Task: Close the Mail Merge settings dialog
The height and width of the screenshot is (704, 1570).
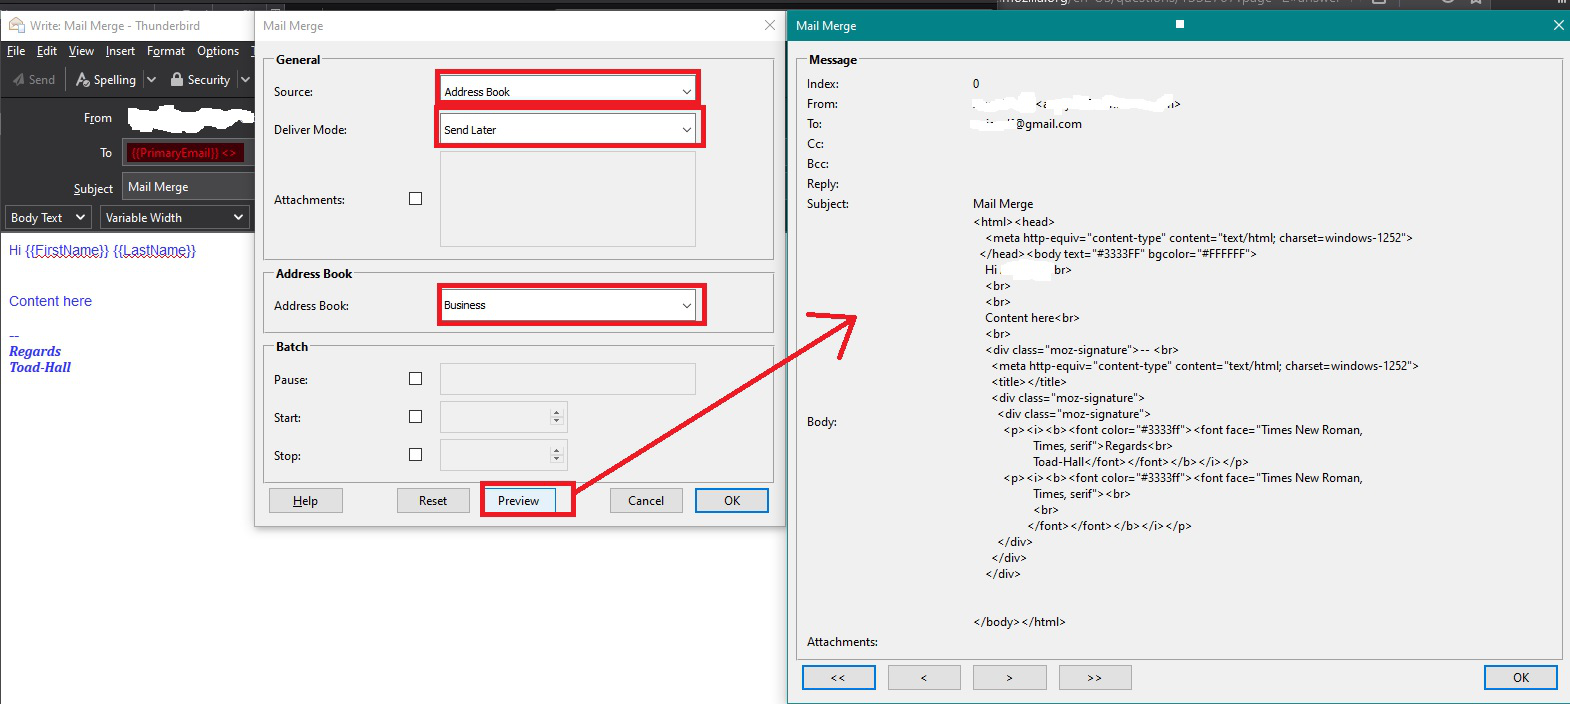Action: click(769, 25)
